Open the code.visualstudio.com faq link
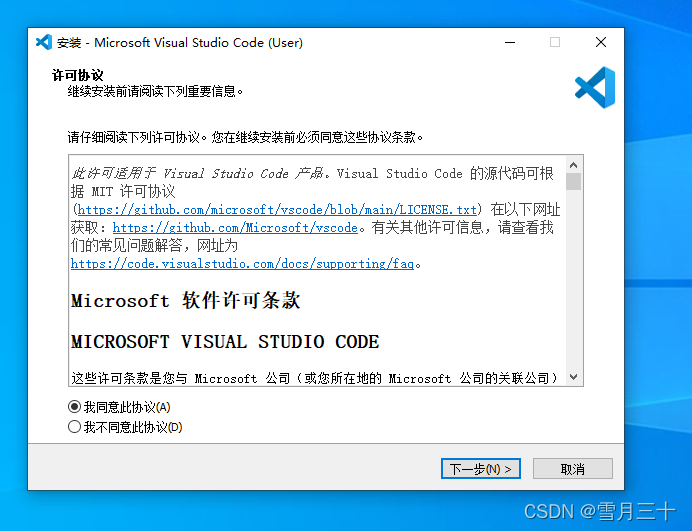Viewport: 692px width, 531px height. (242, 264)
